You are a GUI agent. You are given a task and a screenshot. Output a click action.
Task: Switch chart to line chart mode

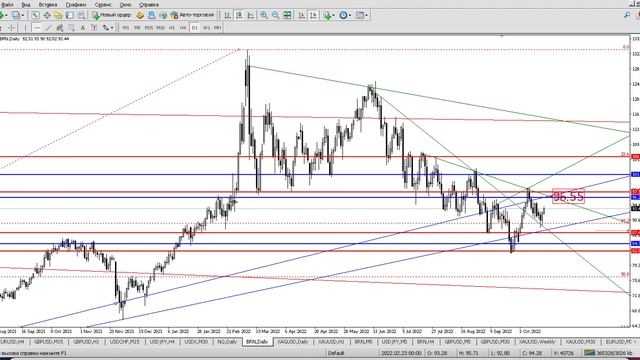click(x=251, y=15)
